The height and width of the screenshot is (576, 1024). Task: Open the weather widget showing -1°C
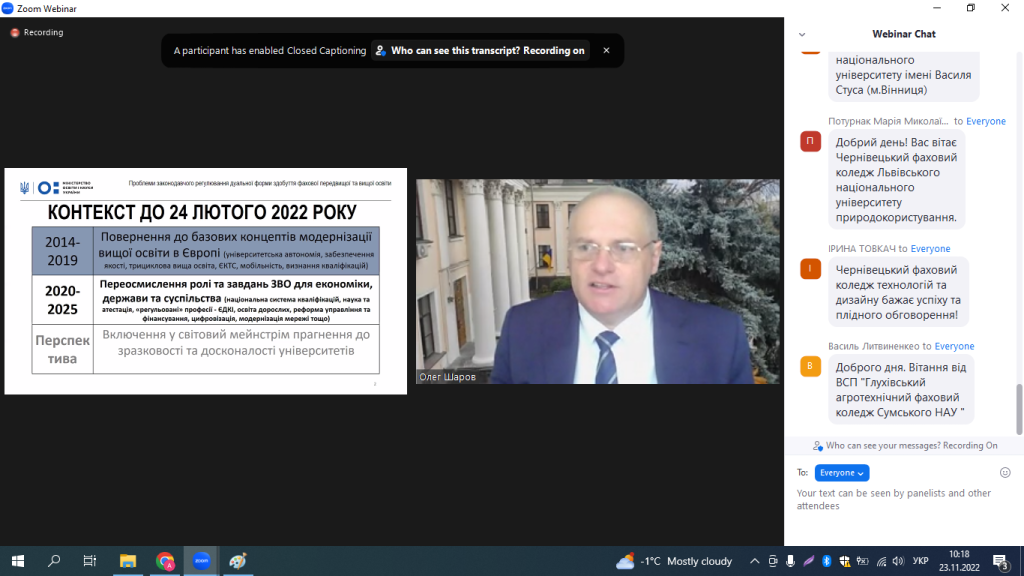tap(674, 561)
